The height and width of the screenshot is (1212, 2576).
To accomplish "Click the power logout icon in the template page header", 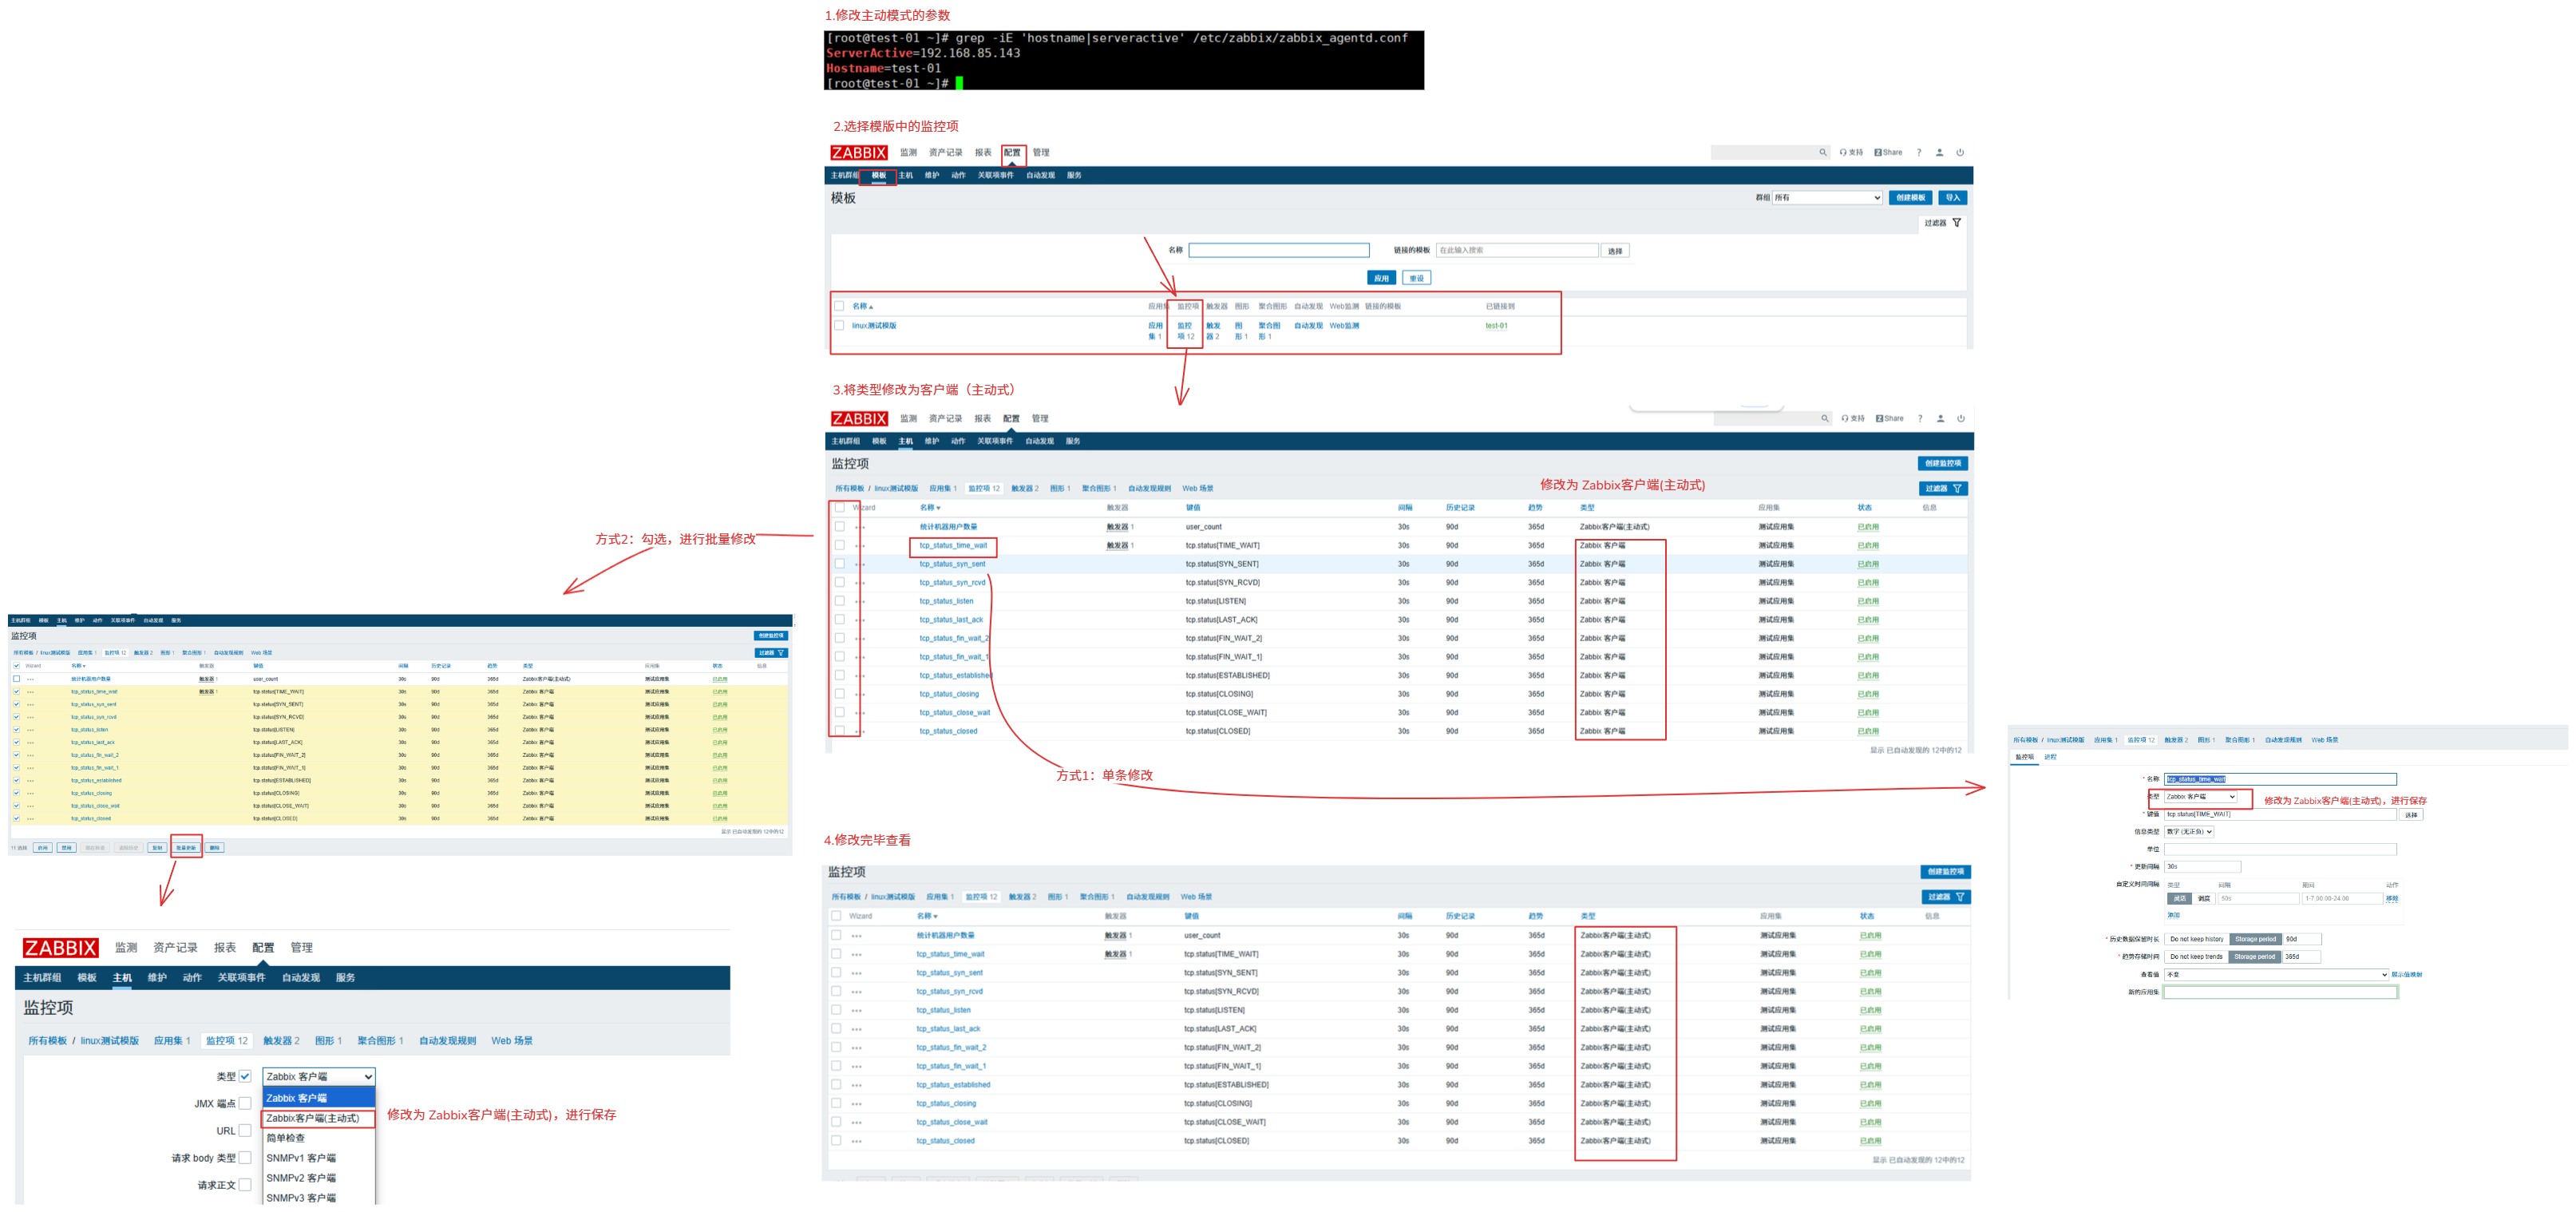I will [1960, 153].
